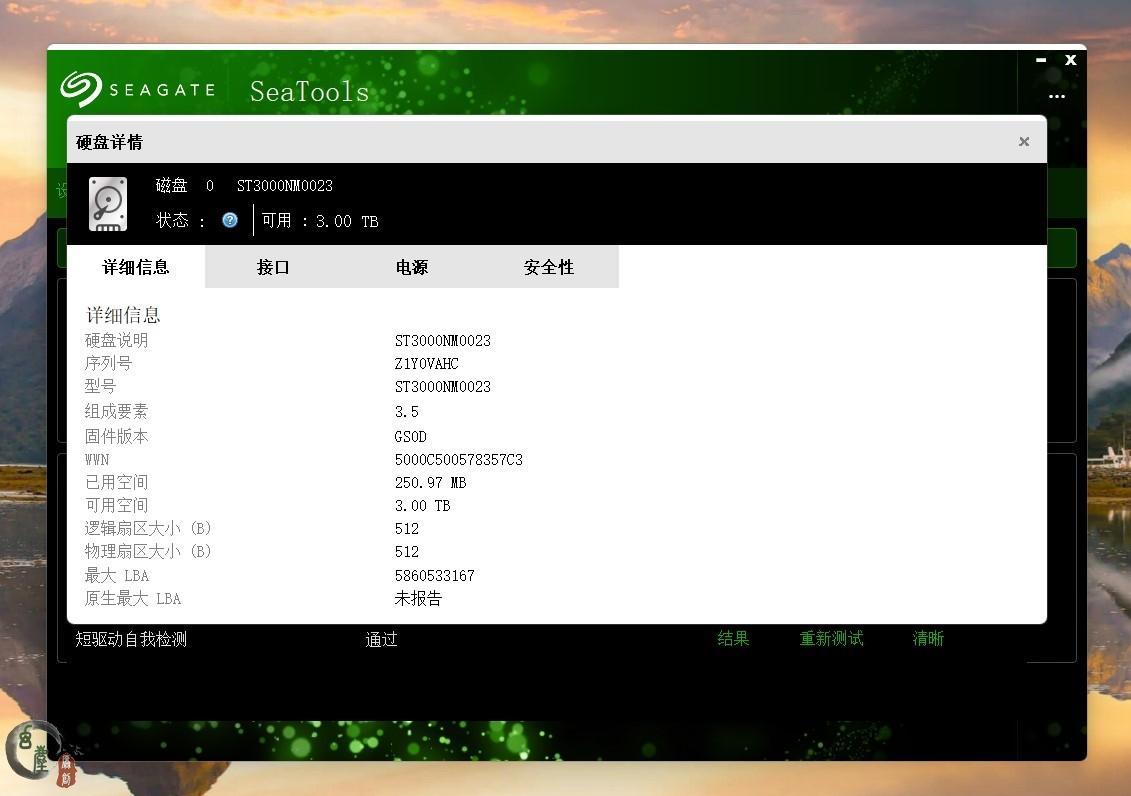Click the hard disk drive icon
Screen dimensions: 1131x796
[107, 204]
